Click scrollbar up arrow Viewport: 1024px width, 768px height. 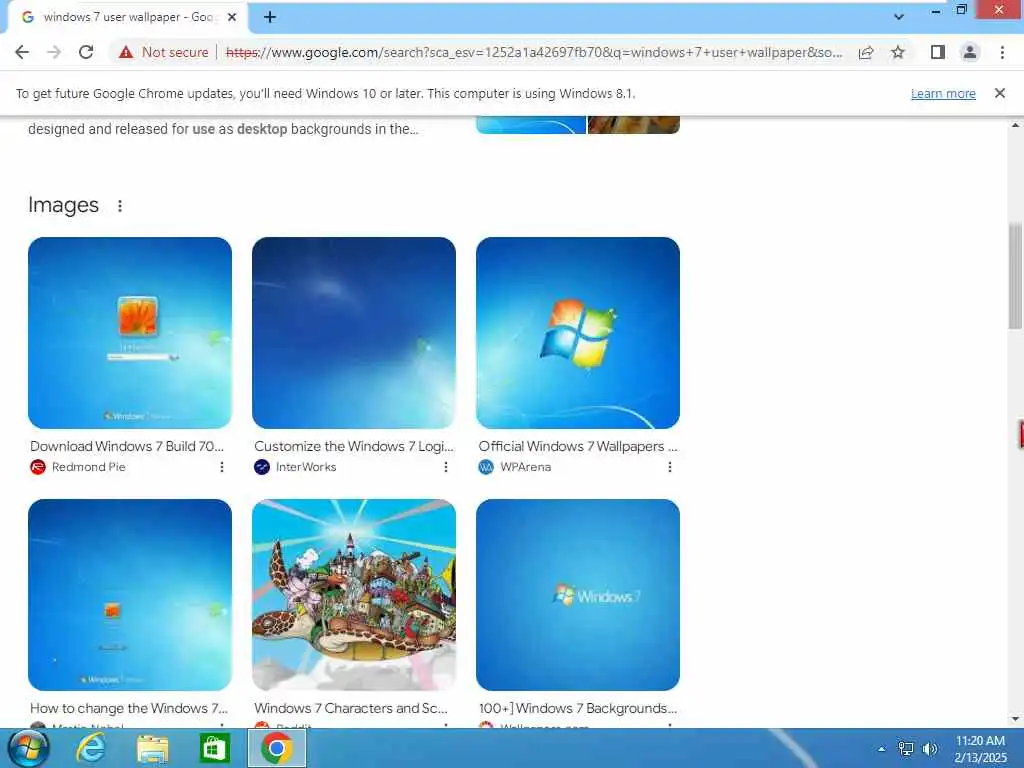(x=1015, y=124)
